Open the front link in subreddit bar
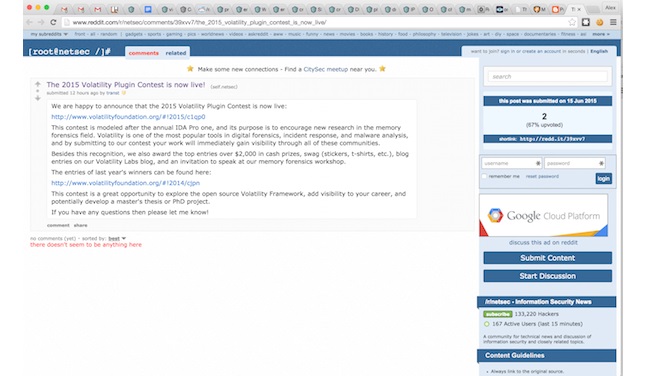The width and height of the screenshot is (650, 376). click(80, 34)
